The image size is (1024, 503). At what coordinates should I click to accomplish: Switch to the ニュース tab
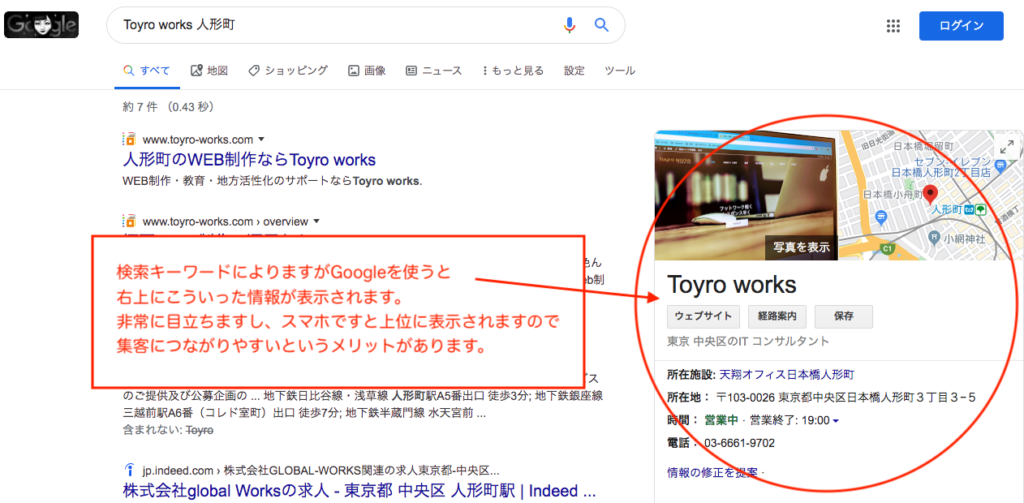pos(434,71)
